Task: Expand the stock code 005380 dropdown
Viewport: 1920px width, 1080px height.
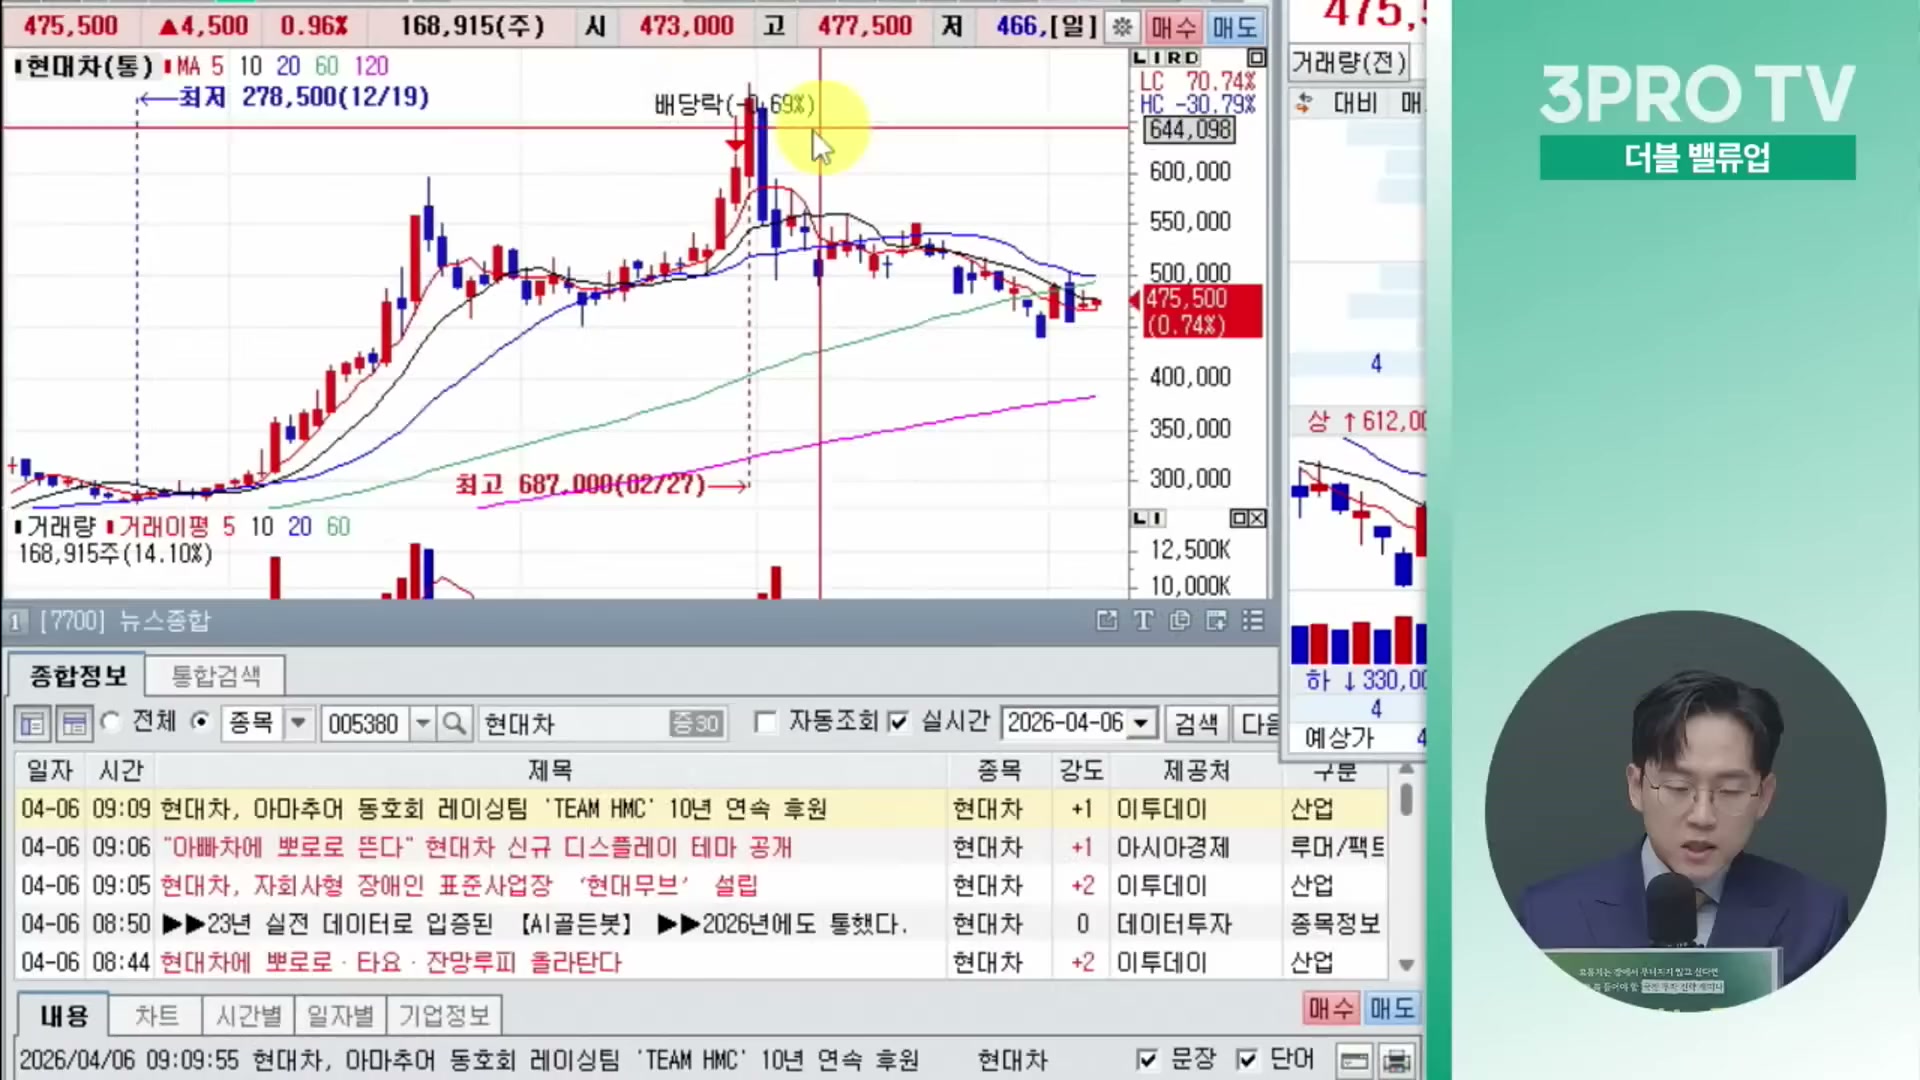Action: tap(423, 723)
